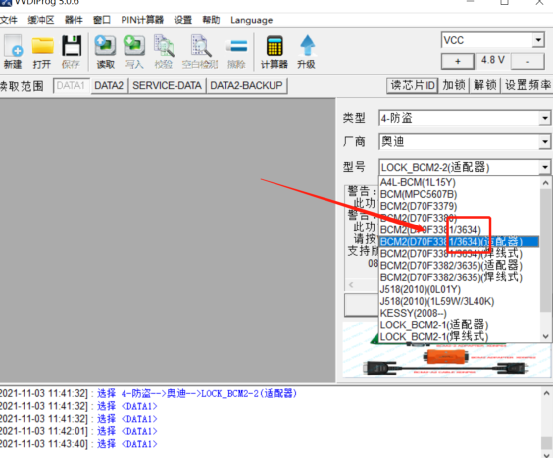Click the 设置频率 button
The height and width of the screenshot is (458, 553).
pos(527,85)
